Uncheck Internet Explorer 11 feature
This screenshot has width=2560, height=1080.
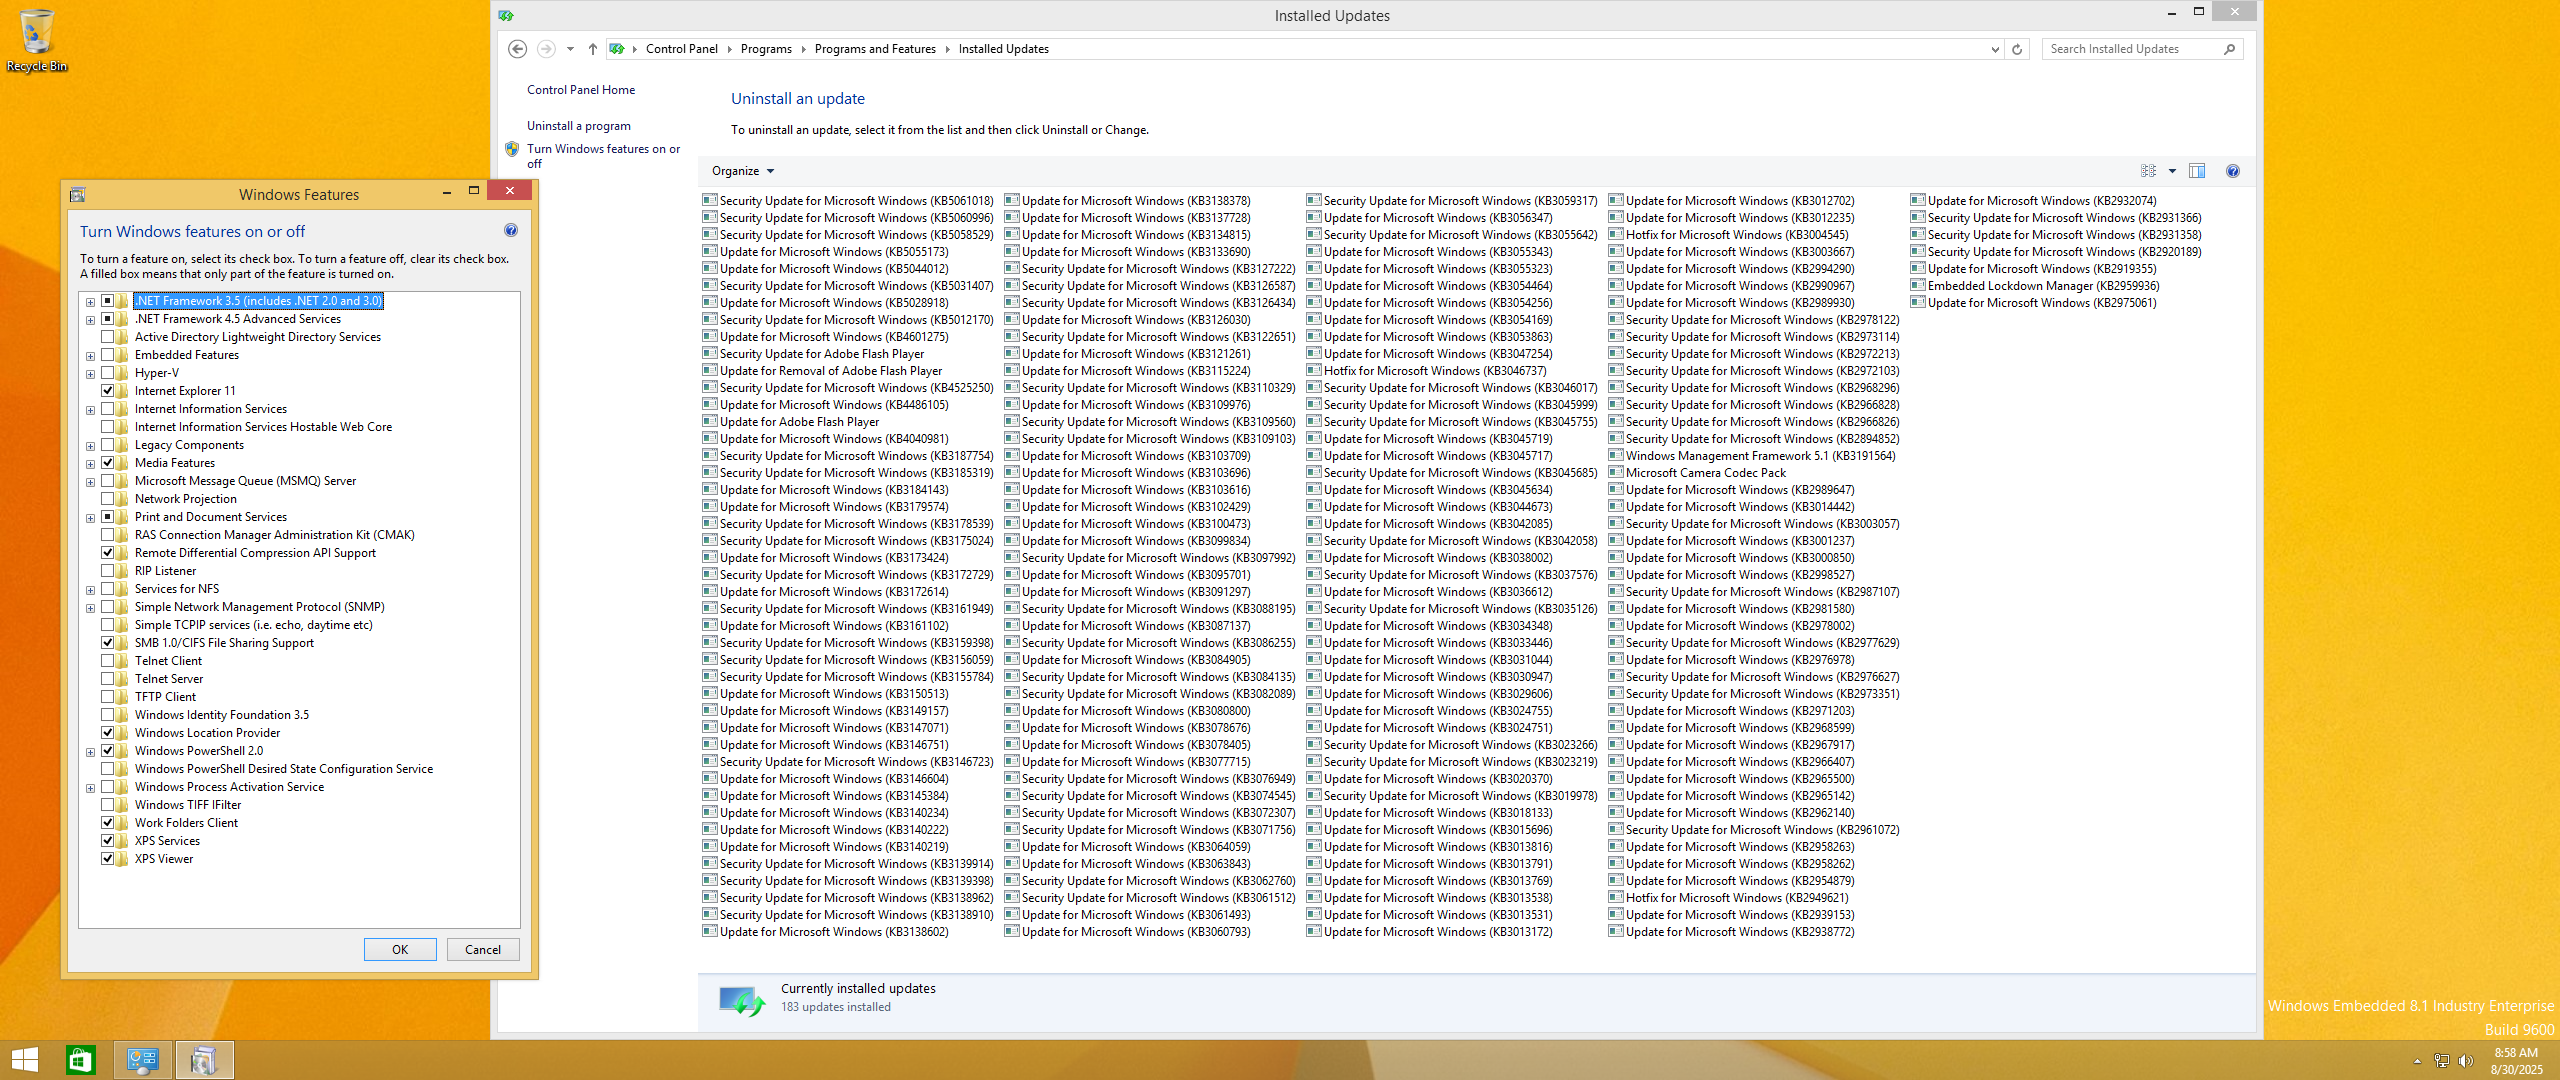pyautogui.click(x=107, y=391)
